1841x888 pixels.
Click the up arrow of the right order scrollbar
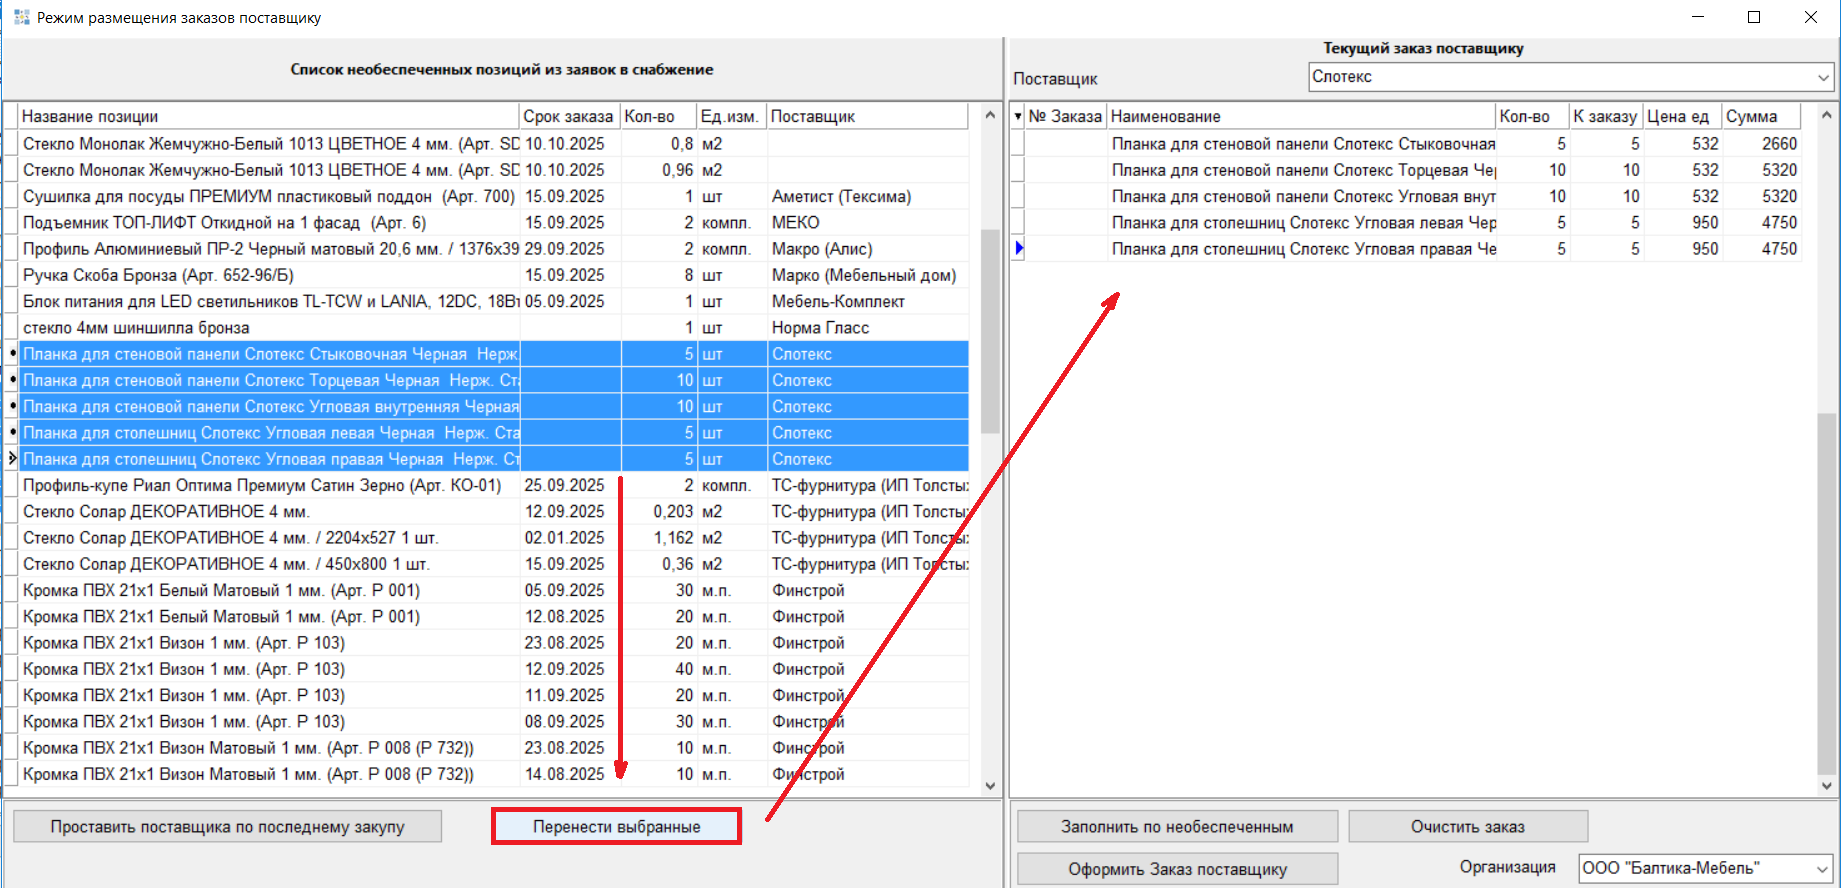point(1826,116)
